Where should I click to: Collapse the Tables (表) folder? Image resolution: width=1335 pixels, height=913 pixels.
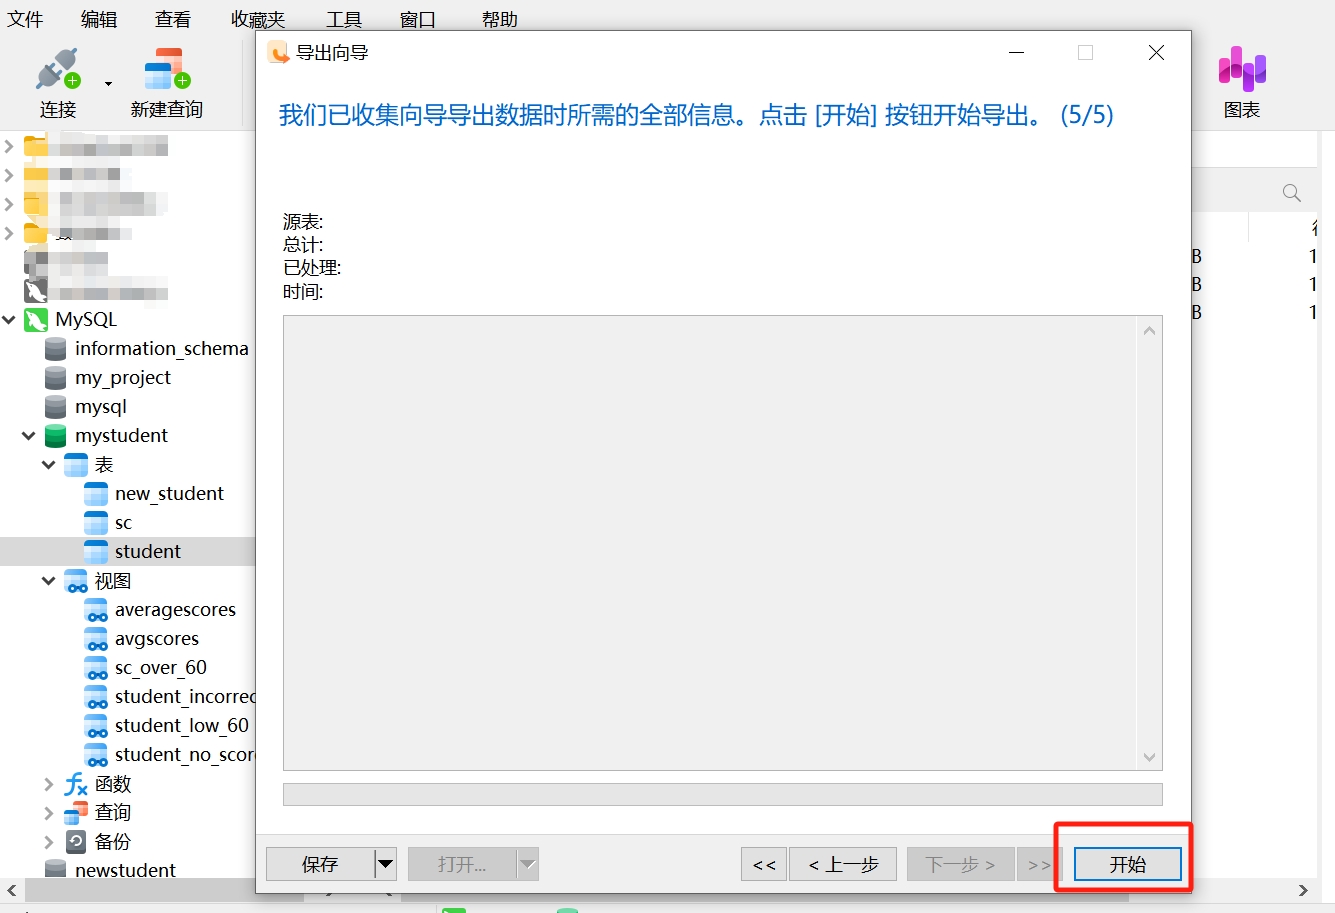tap(49, 465)
